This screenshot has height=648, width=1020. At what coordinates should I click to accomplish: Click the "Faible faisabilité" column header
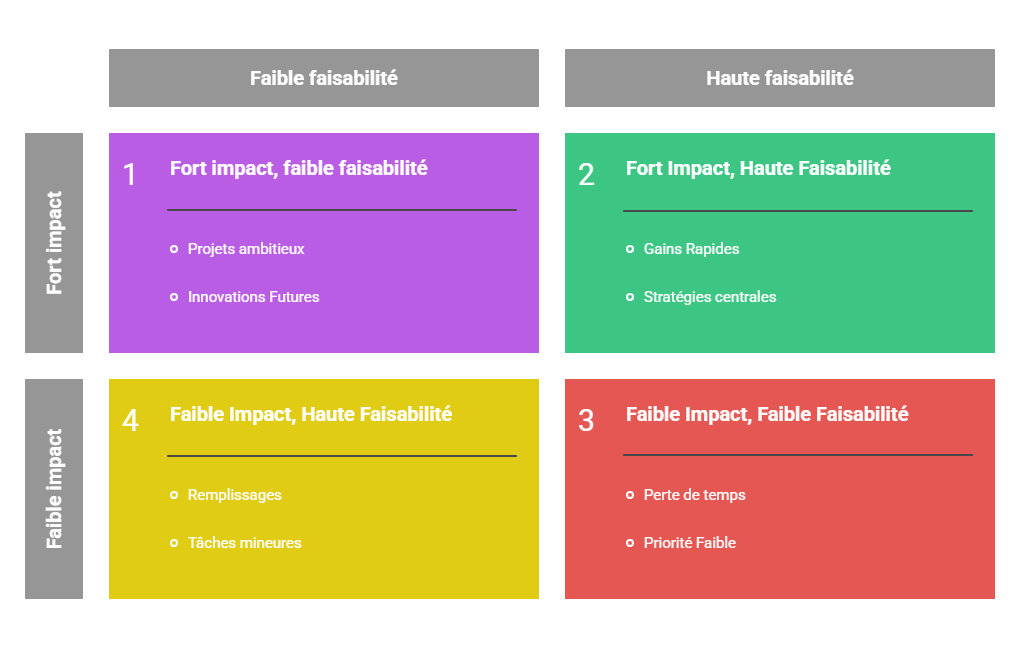click(323, 78)
